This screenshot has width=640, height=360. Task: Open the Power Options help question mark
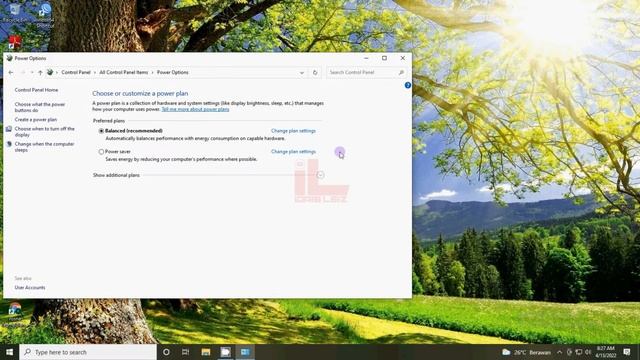(x=407, y=85)
